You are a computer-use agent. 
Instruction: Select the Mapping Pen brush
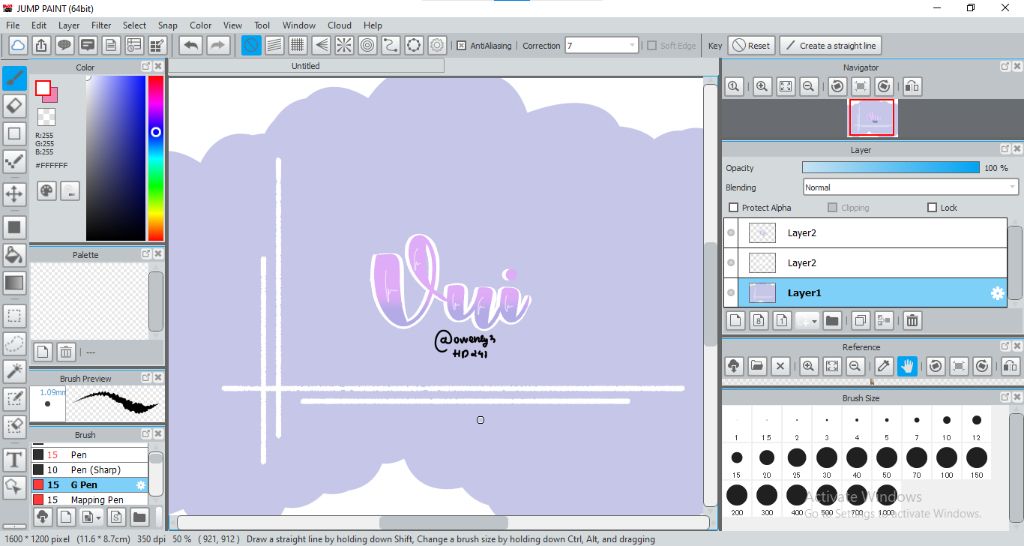pyautogui.click(x=90, y=500)
